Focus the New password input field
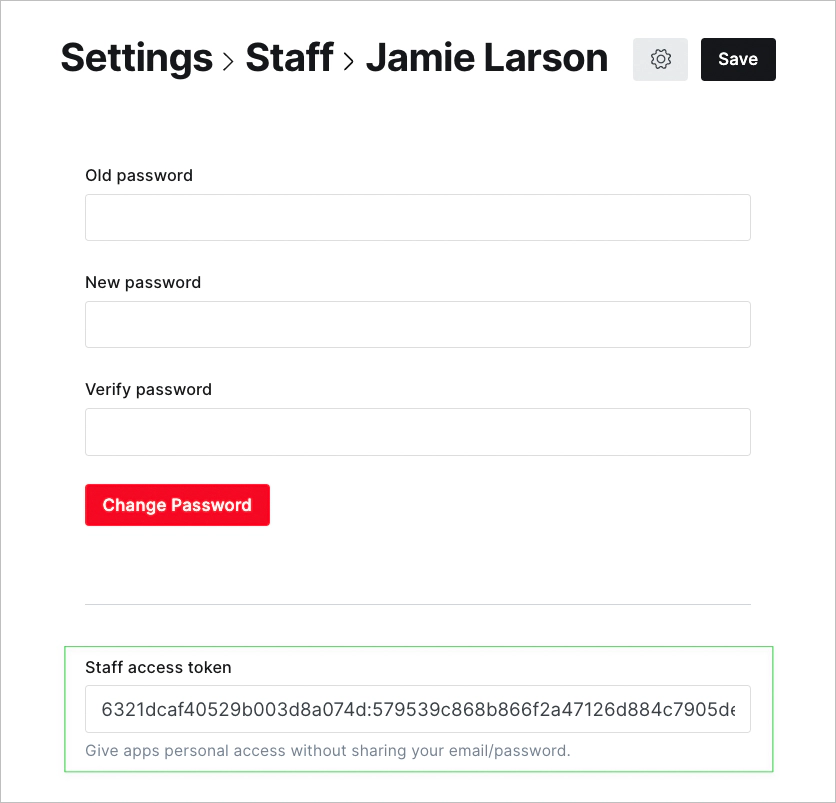 point(417,325)
